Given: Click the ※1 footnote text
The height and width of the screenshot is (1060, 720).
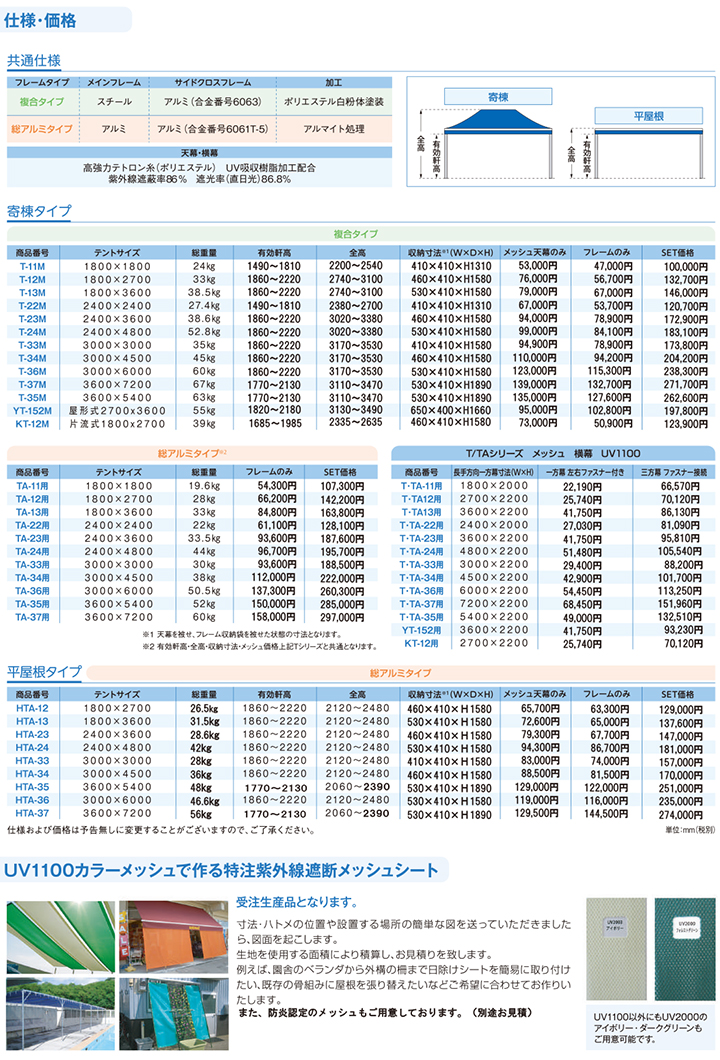Looking at the screenshot, I should pos(242,635).
